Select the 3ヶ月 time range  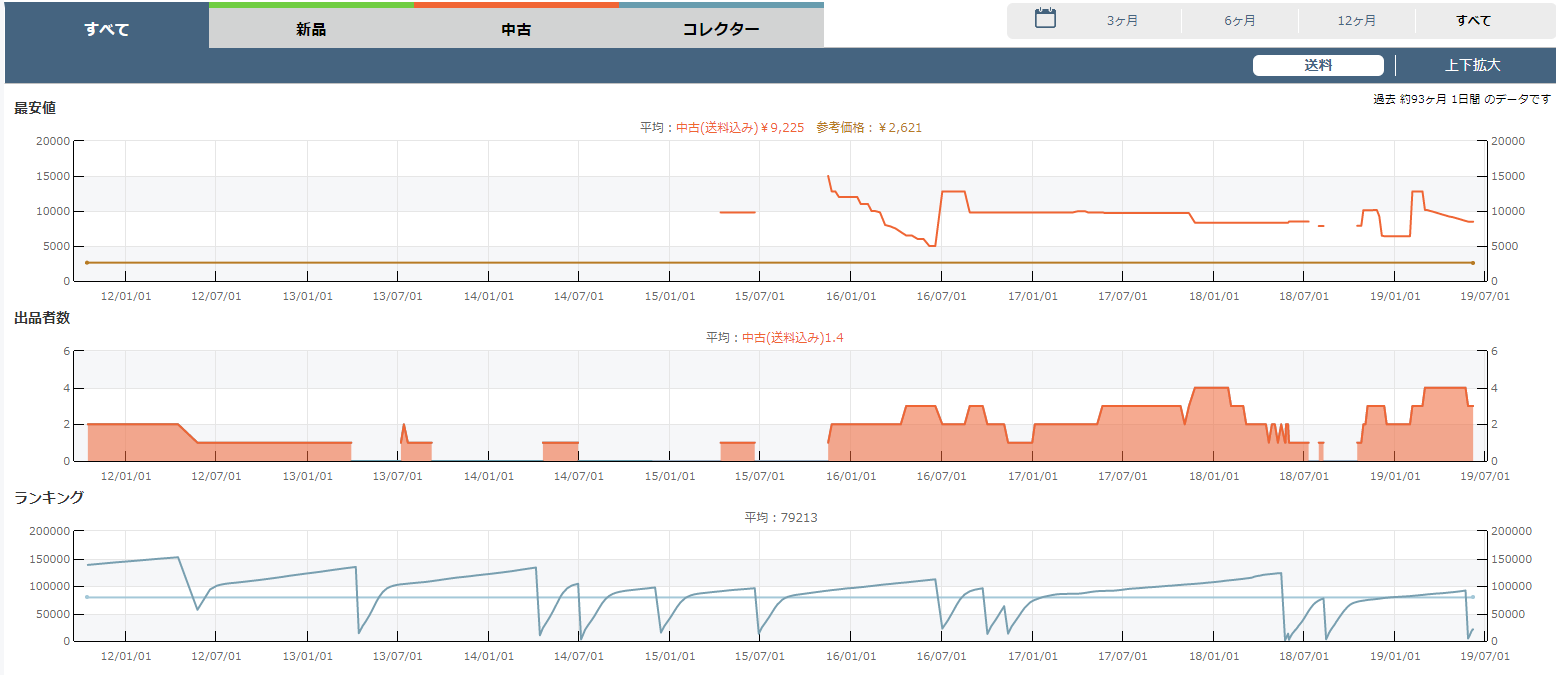point(1122,21)
